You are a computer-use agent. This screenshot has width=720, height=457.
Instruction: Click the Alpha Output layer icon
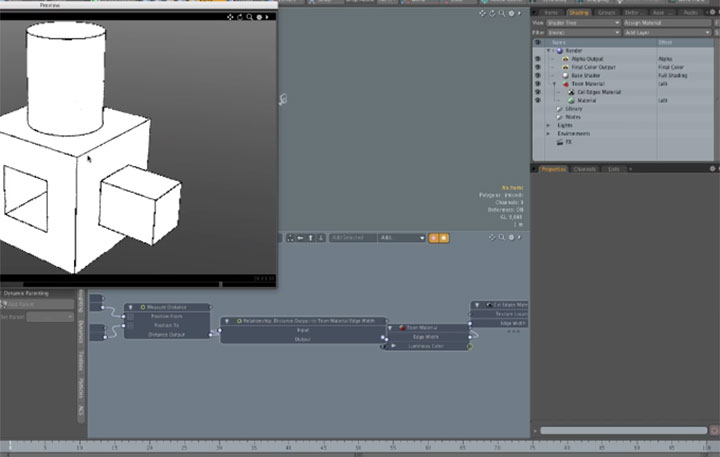point(566,59)
